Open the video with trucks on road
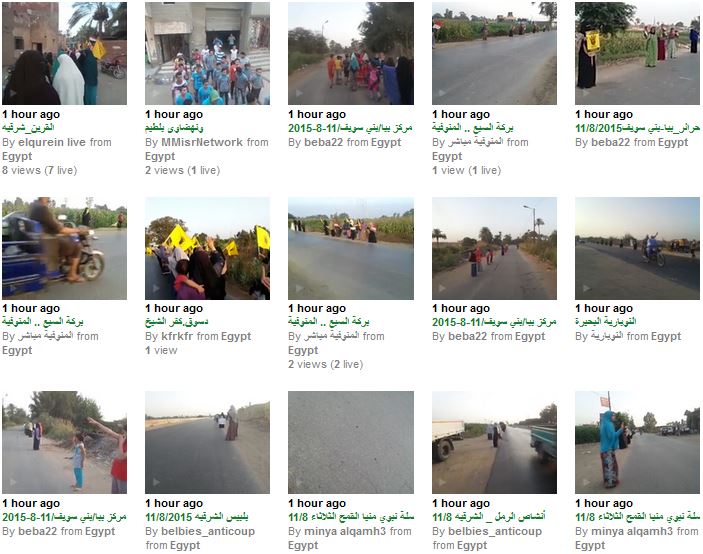Screen dimensions: 703x554 click(495, 442)
